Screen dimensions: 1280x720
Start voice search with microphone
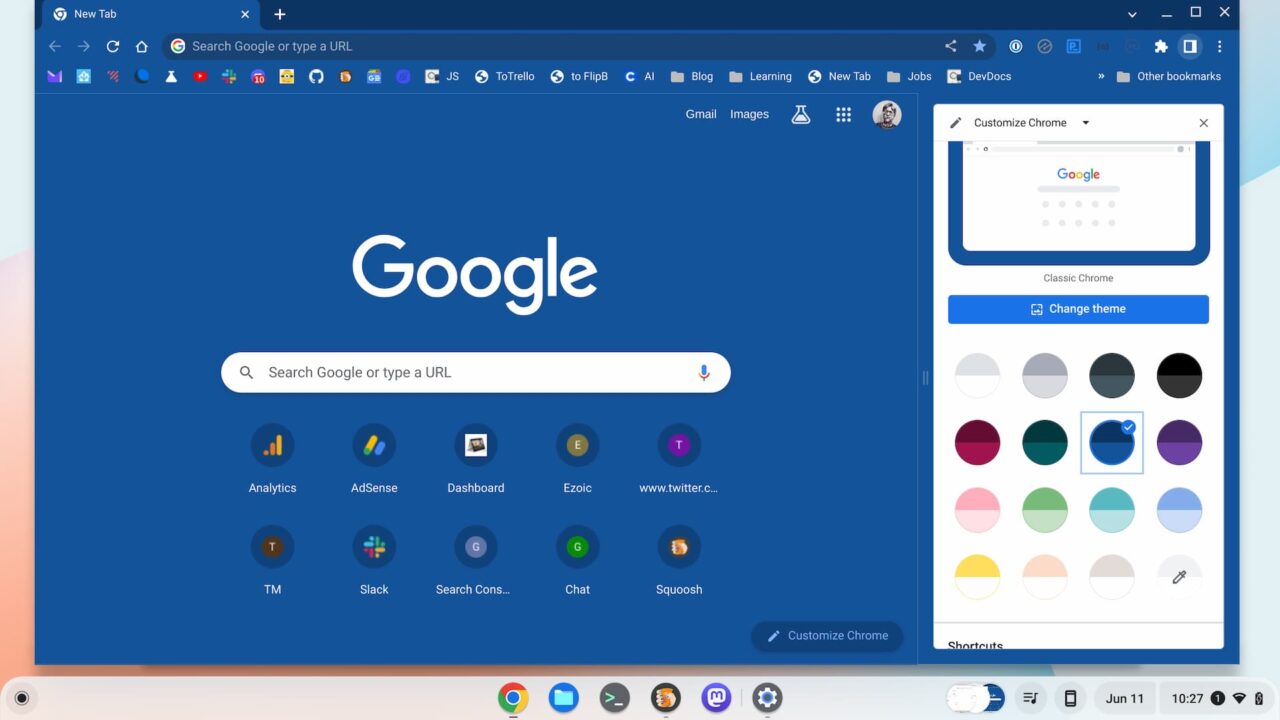[704, 372]
